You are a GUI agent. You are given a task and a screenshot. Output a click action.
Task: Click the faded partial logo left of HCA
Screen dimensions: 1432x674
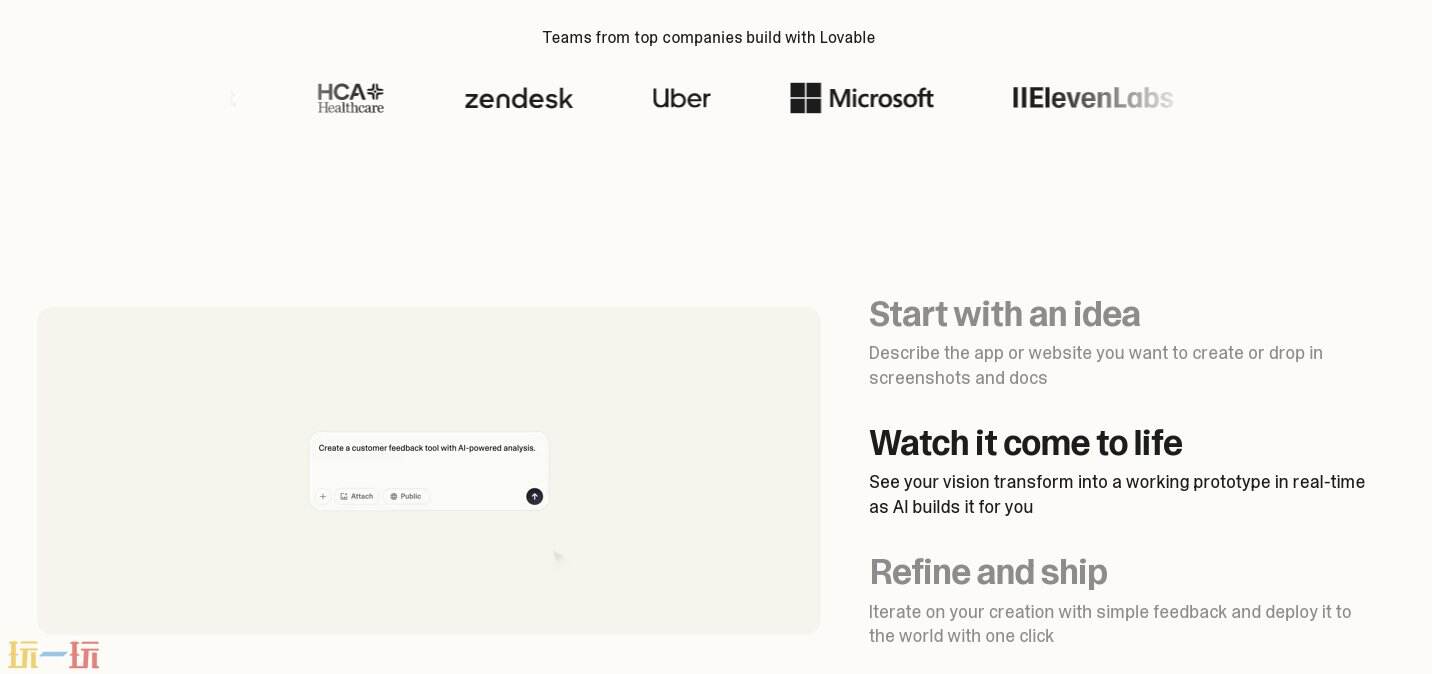tap(232, 98)
